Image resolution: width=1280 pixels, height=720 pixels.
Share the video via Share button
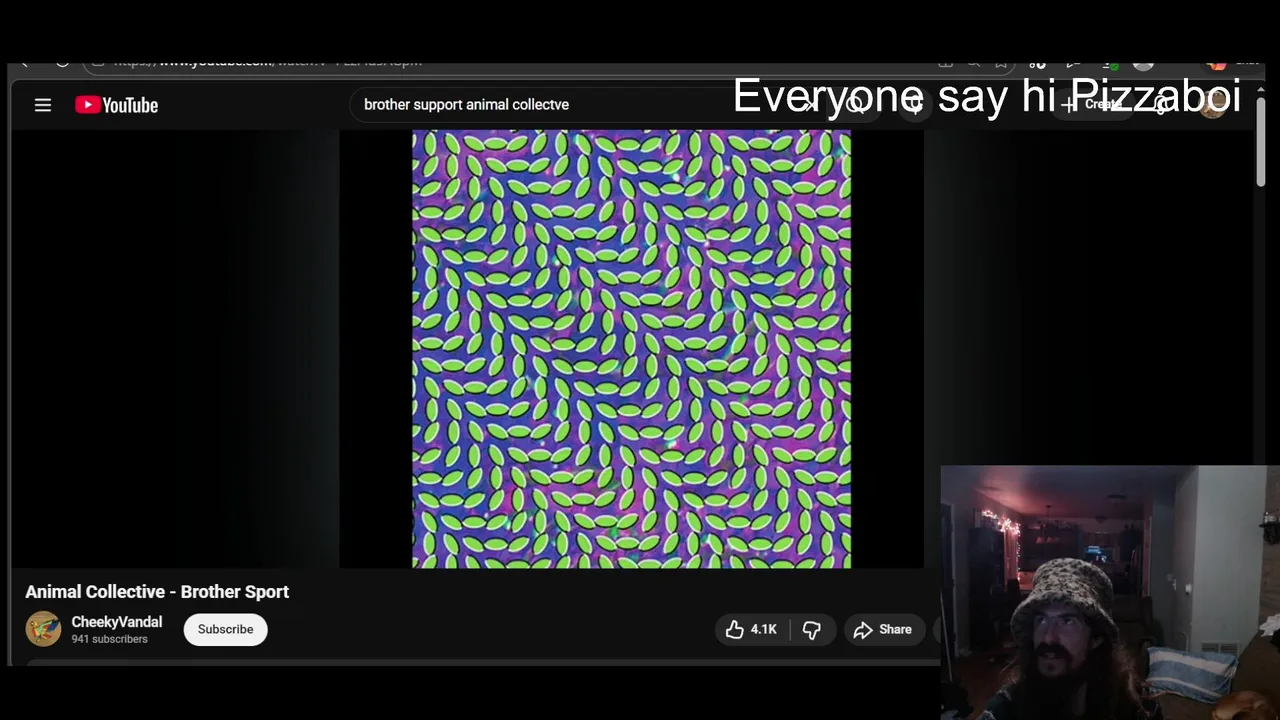point(884,629)
